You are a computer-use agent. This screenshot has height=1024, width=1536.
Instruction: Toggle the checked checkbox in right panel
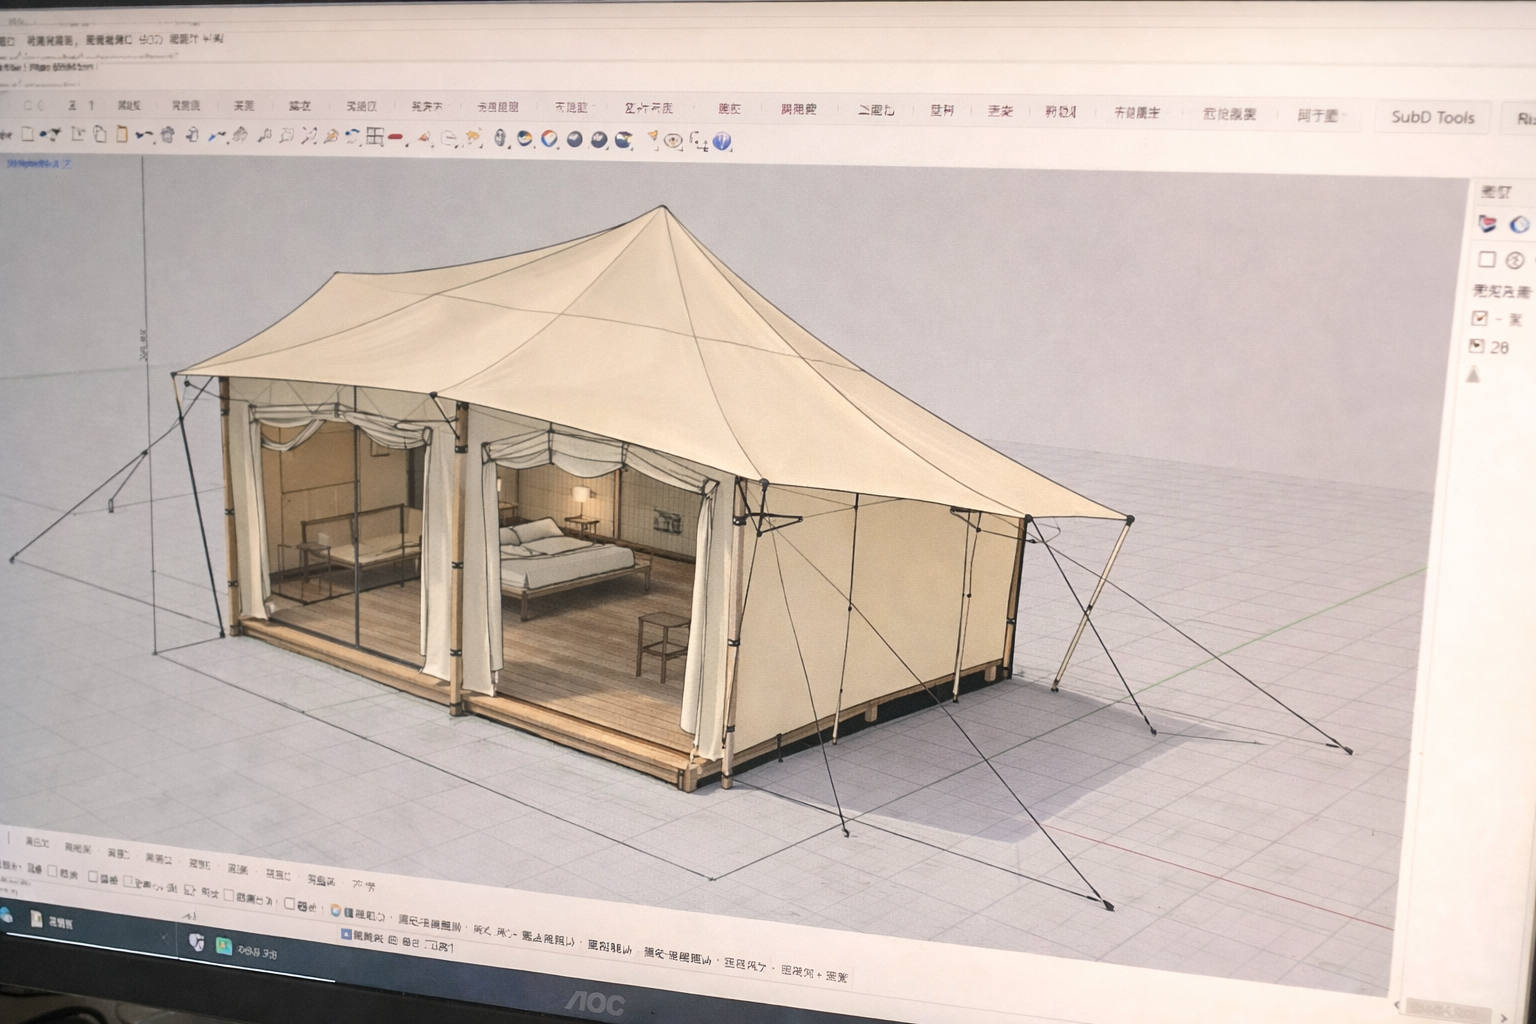coord(1479,318)
